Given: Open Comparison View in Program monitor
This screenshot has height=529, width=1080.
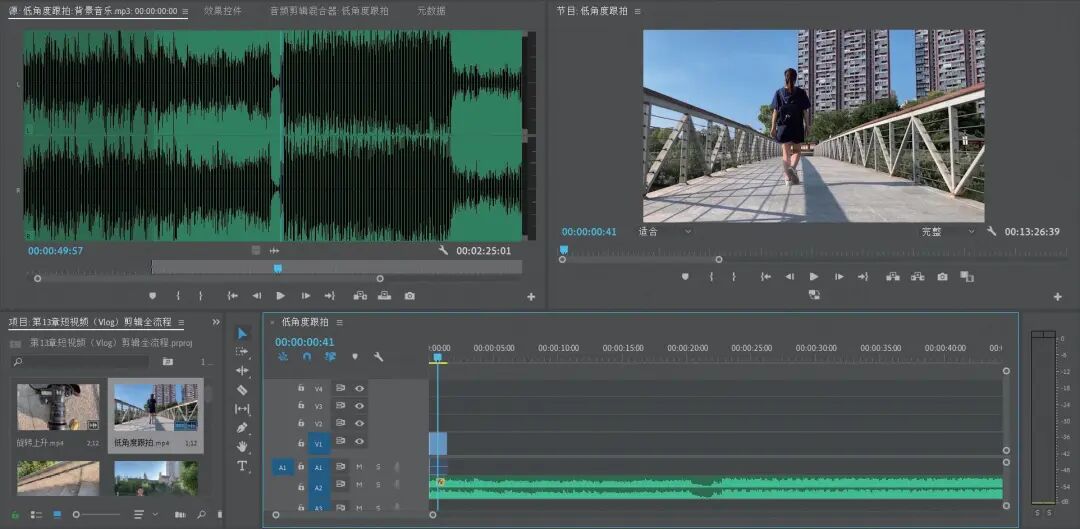Looking at the screenshot, I should (967, 277).
